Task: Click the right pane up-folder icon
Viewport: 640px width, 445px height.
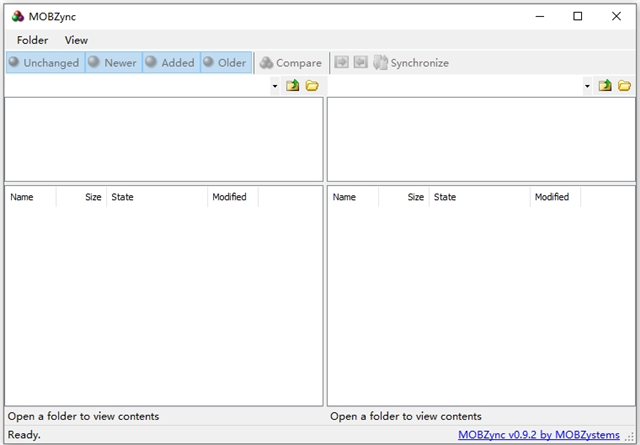Action: point(605,85)
